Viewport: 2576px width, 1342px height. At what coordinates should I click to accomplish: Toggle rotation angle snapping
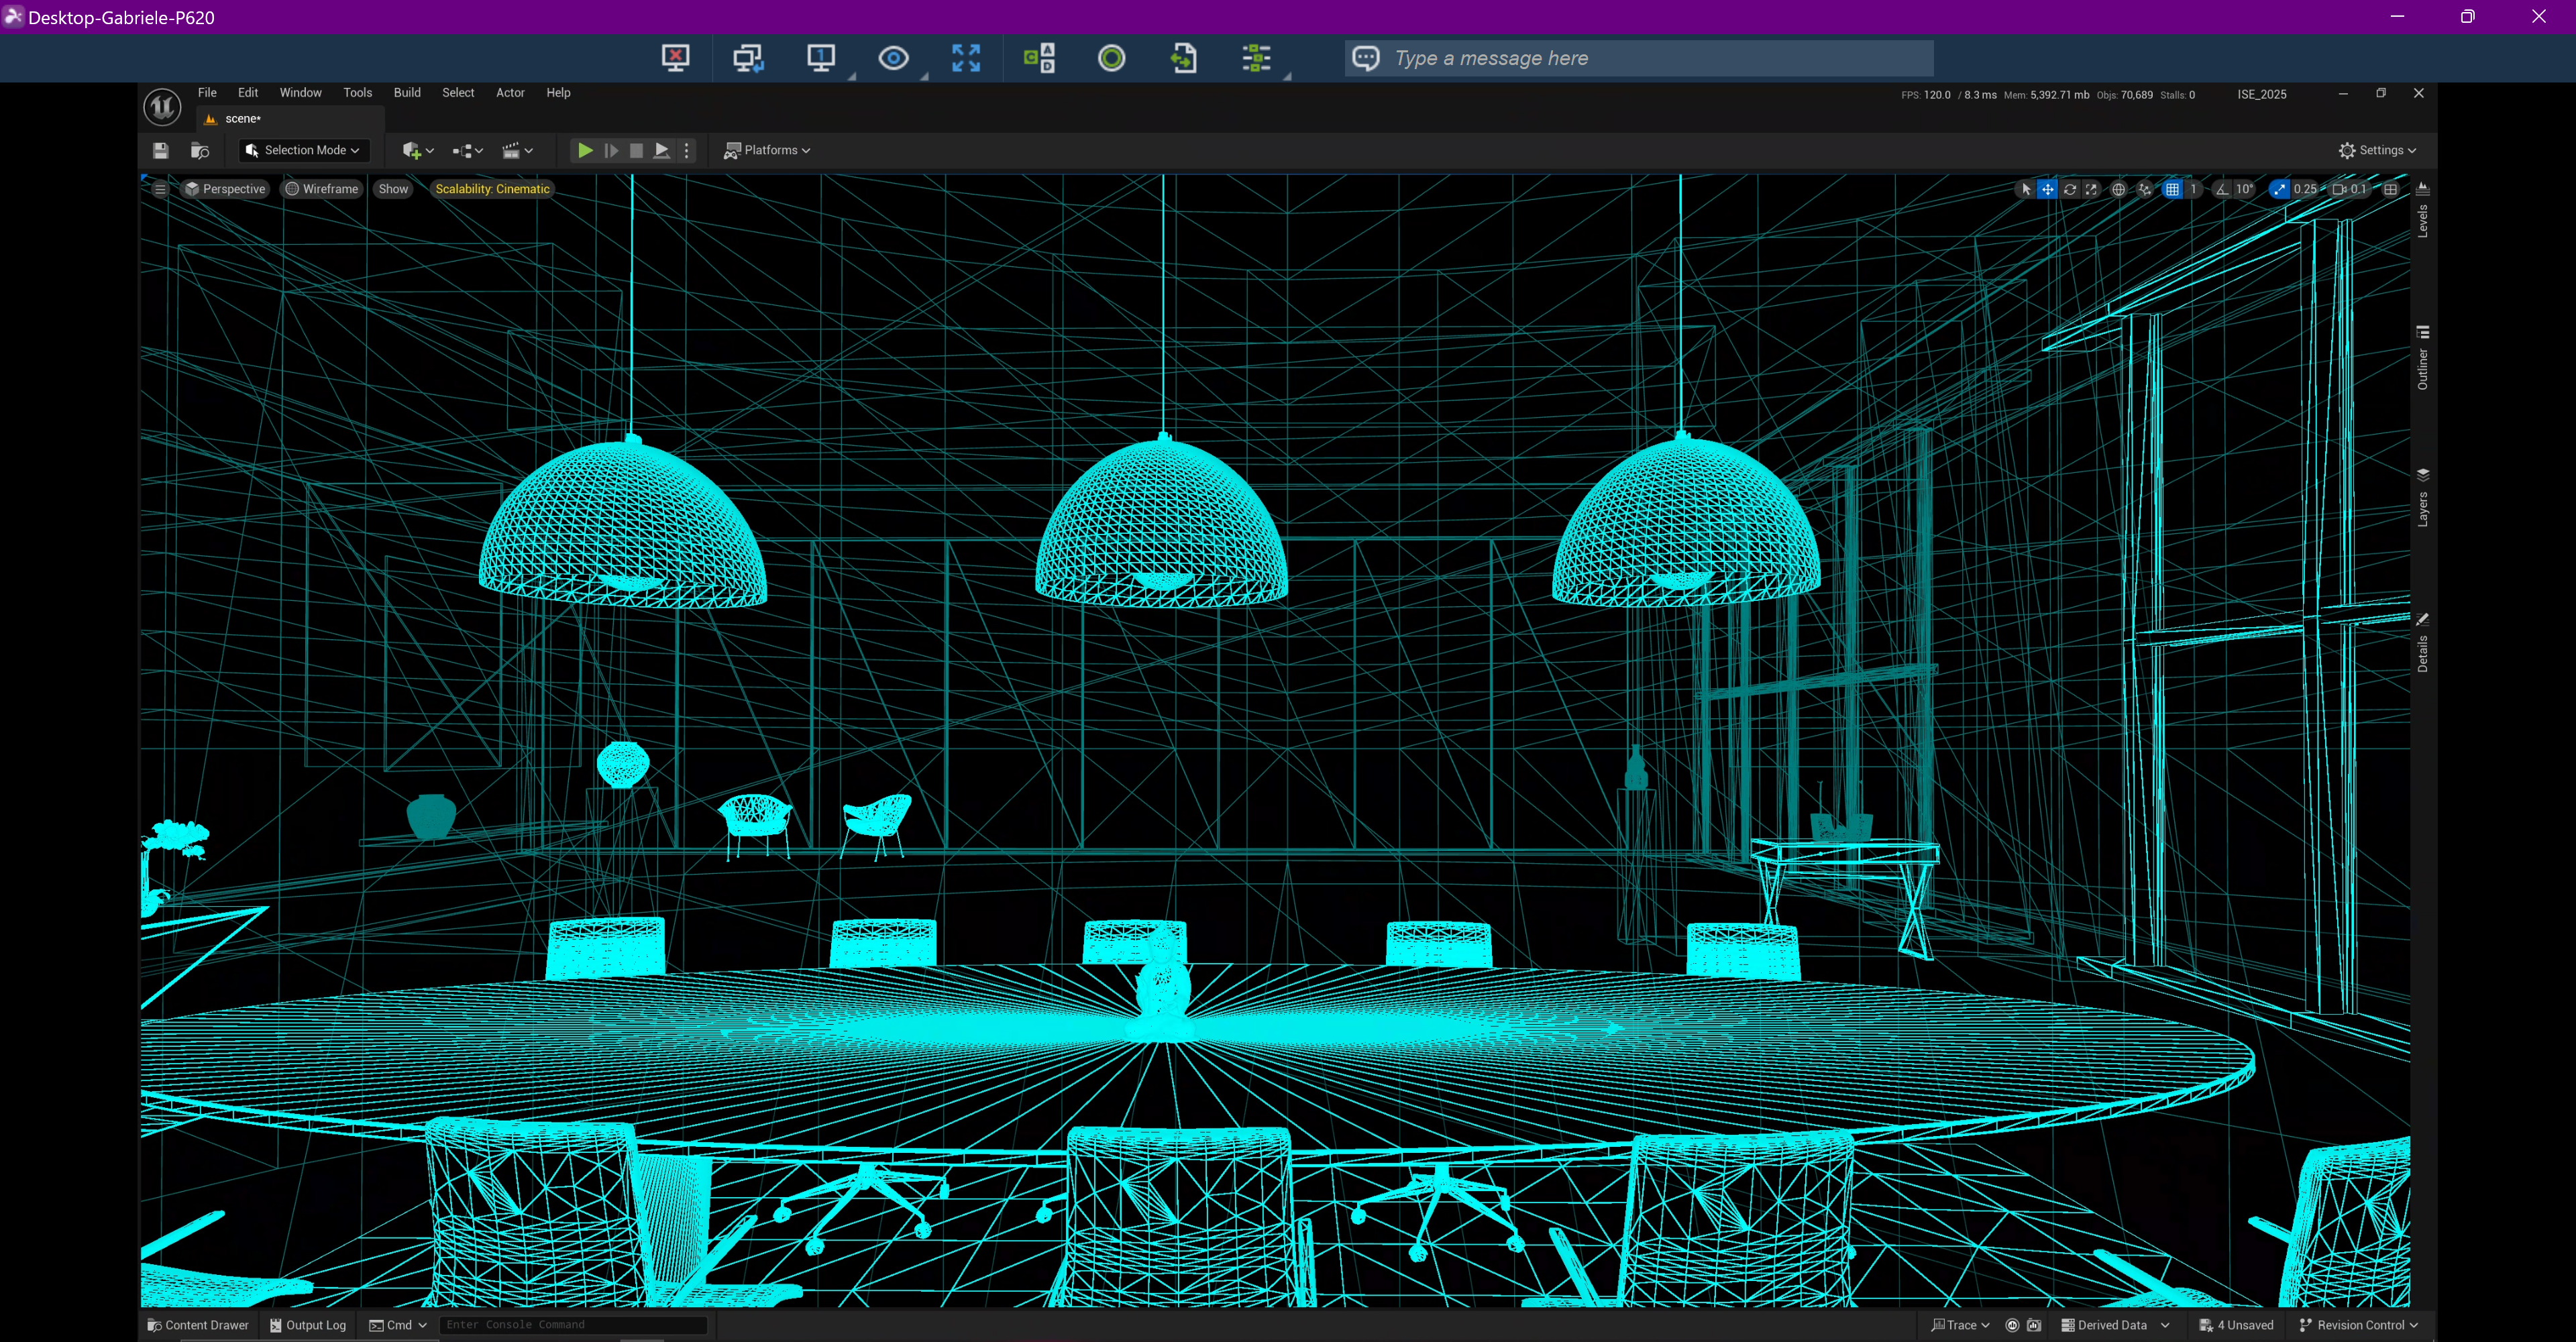(2222, 189)
